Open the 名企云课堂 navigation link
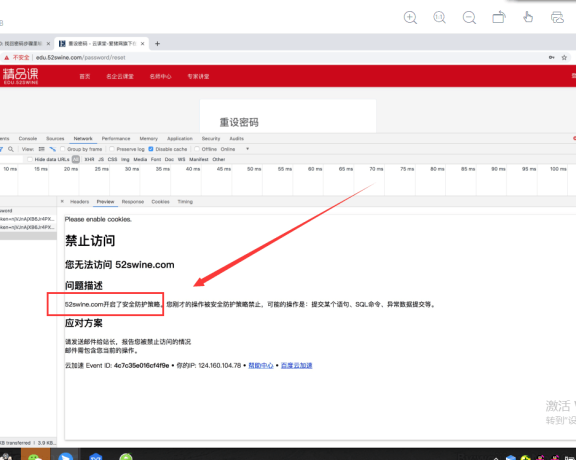 pos(120,76)
